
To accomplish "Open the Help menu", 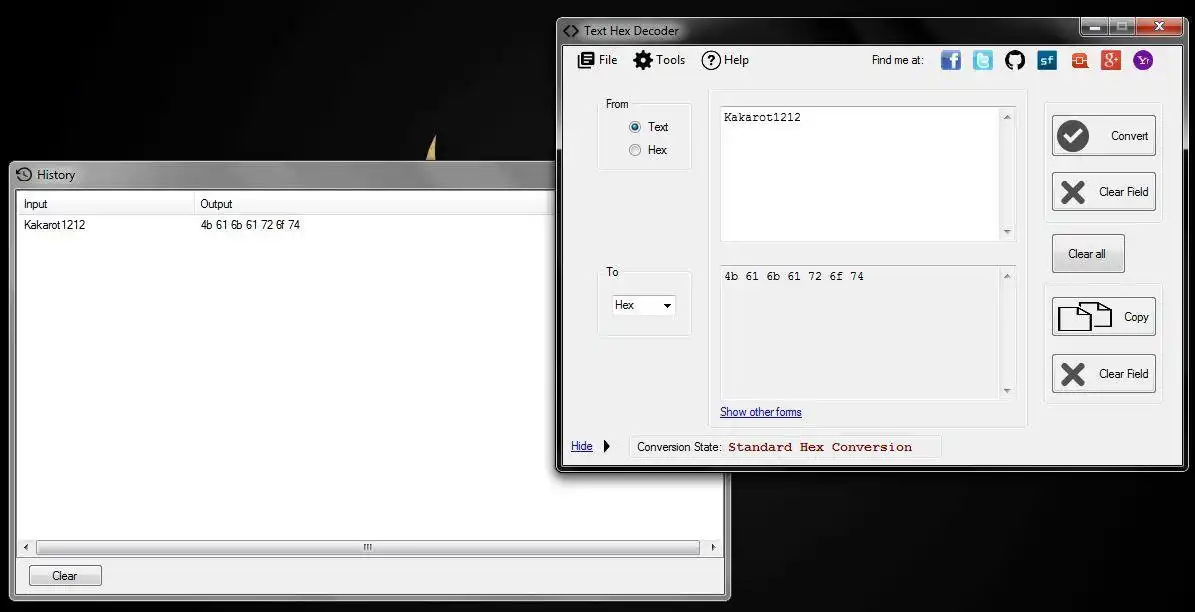I will pyautogui.click(x=725, y=60).
